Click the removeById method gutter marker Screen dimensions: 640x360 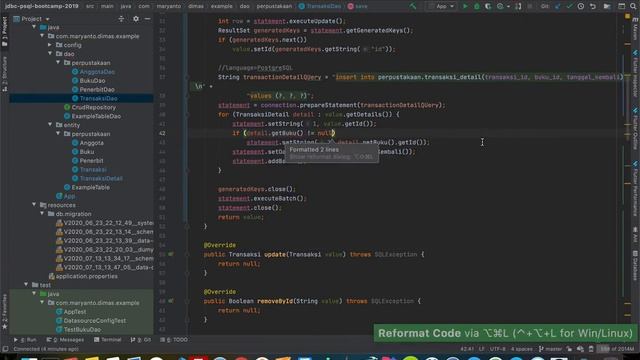click(x=171, y=301)
